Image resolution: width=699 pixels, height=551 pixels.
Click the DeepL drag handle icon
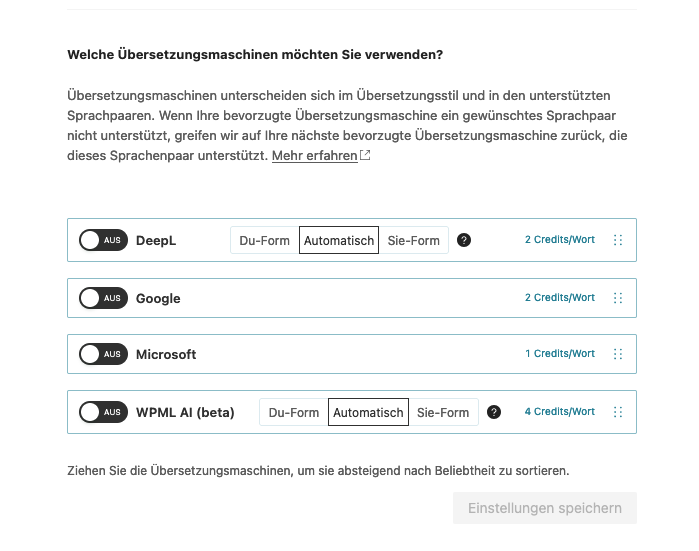[617, 240]
